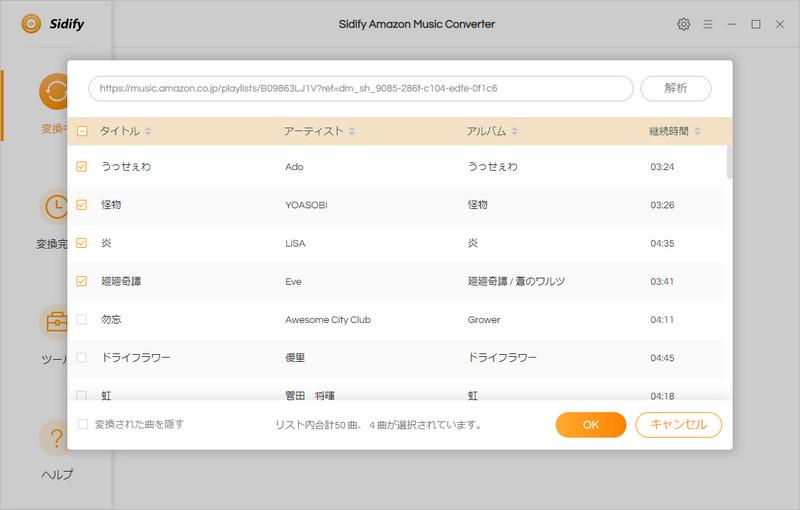
Task: Uncheck the 廻廻奇譚 Eve checkbox
Action: tap(82, 281)
